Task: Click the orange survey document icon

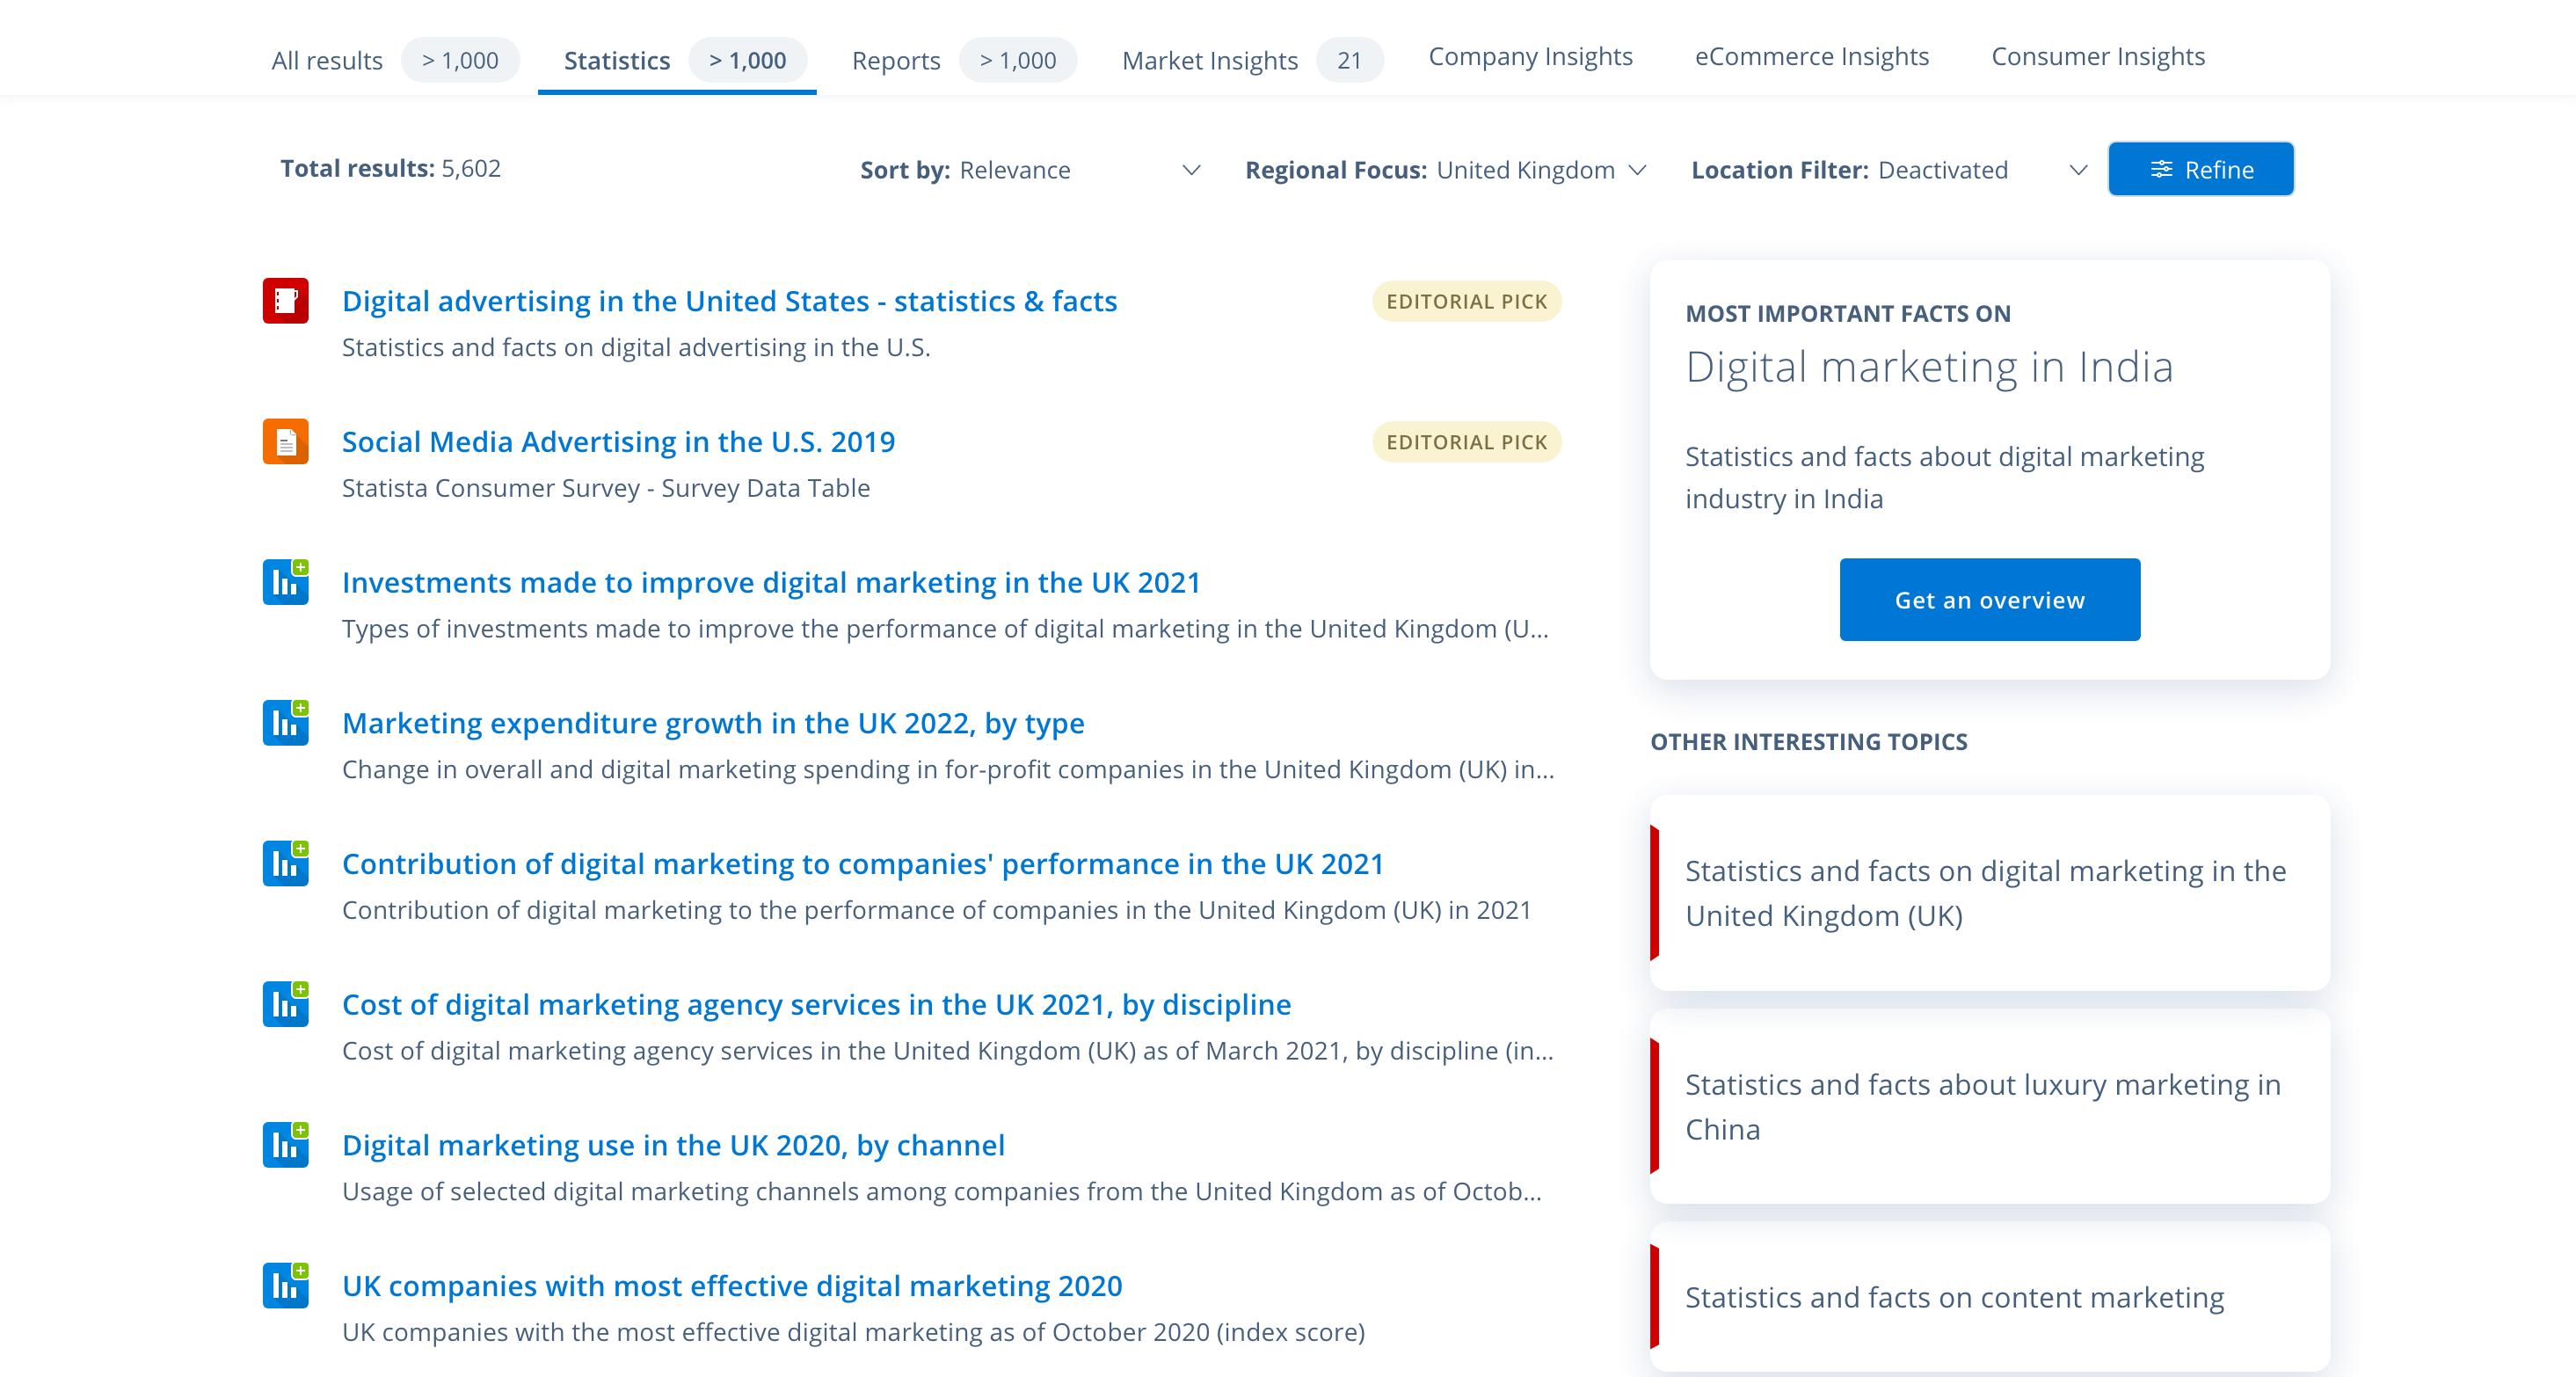Action: coord(285,442)
